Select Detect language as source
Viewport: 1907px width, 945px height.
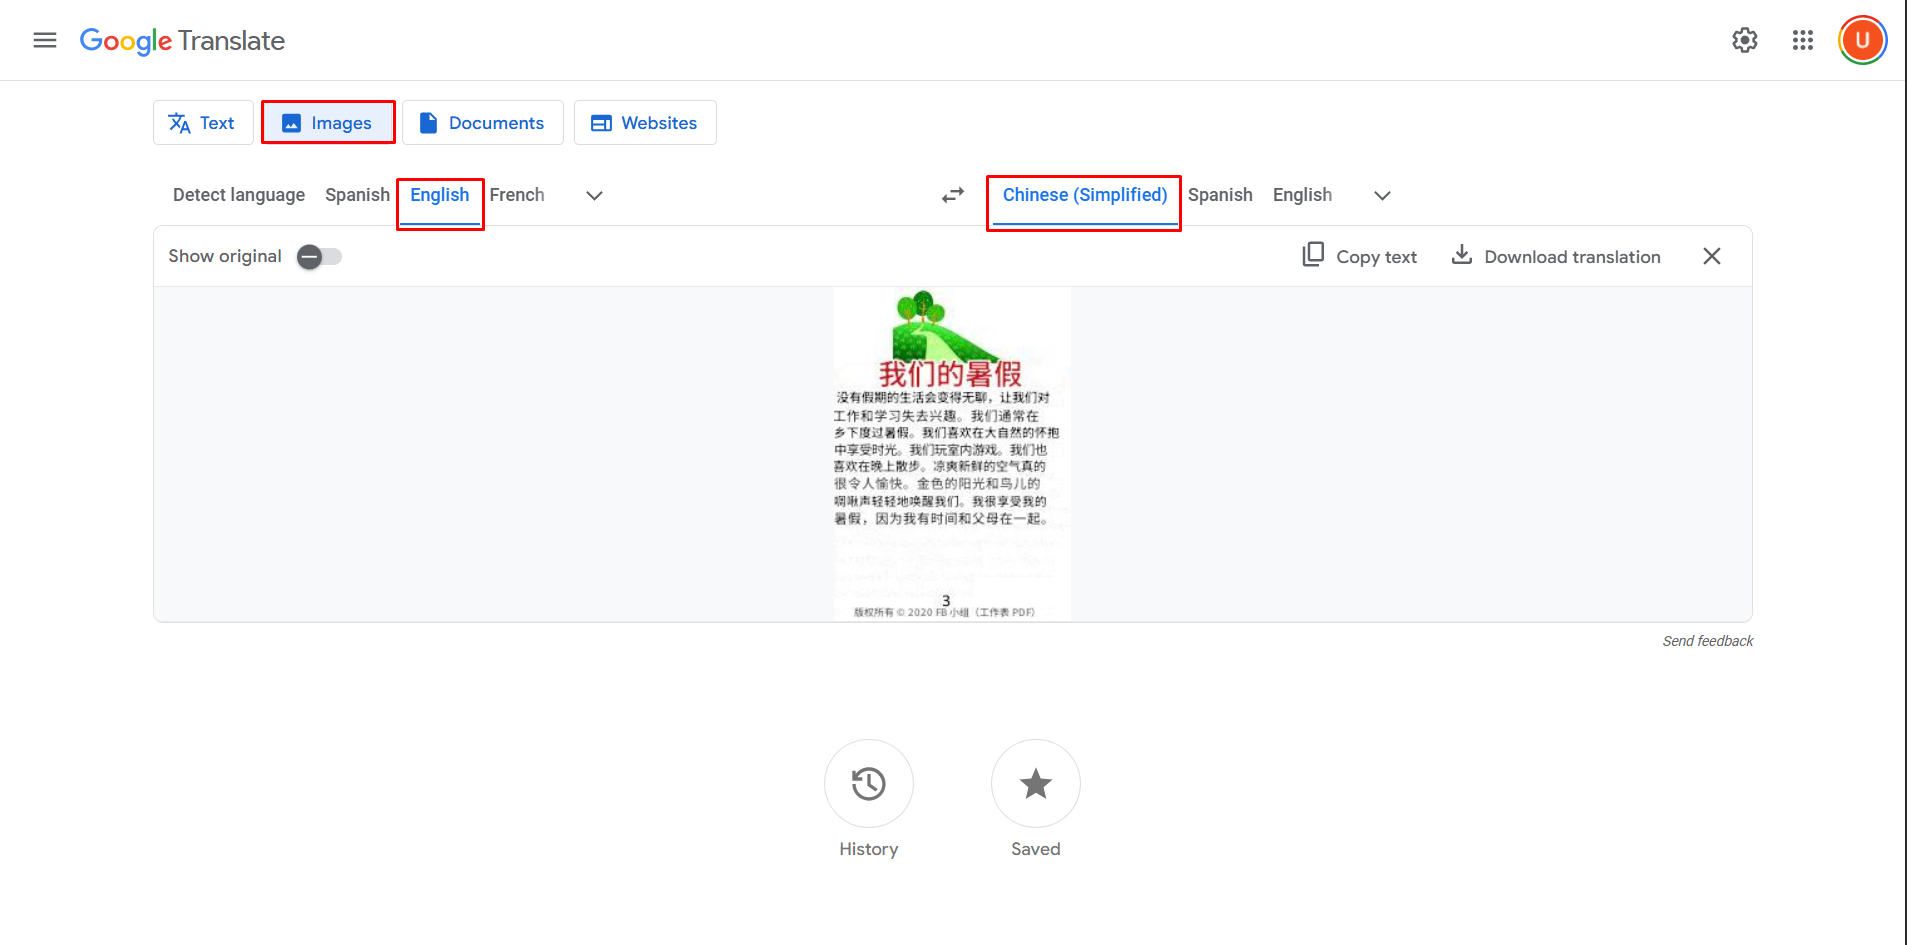(238, 195)
